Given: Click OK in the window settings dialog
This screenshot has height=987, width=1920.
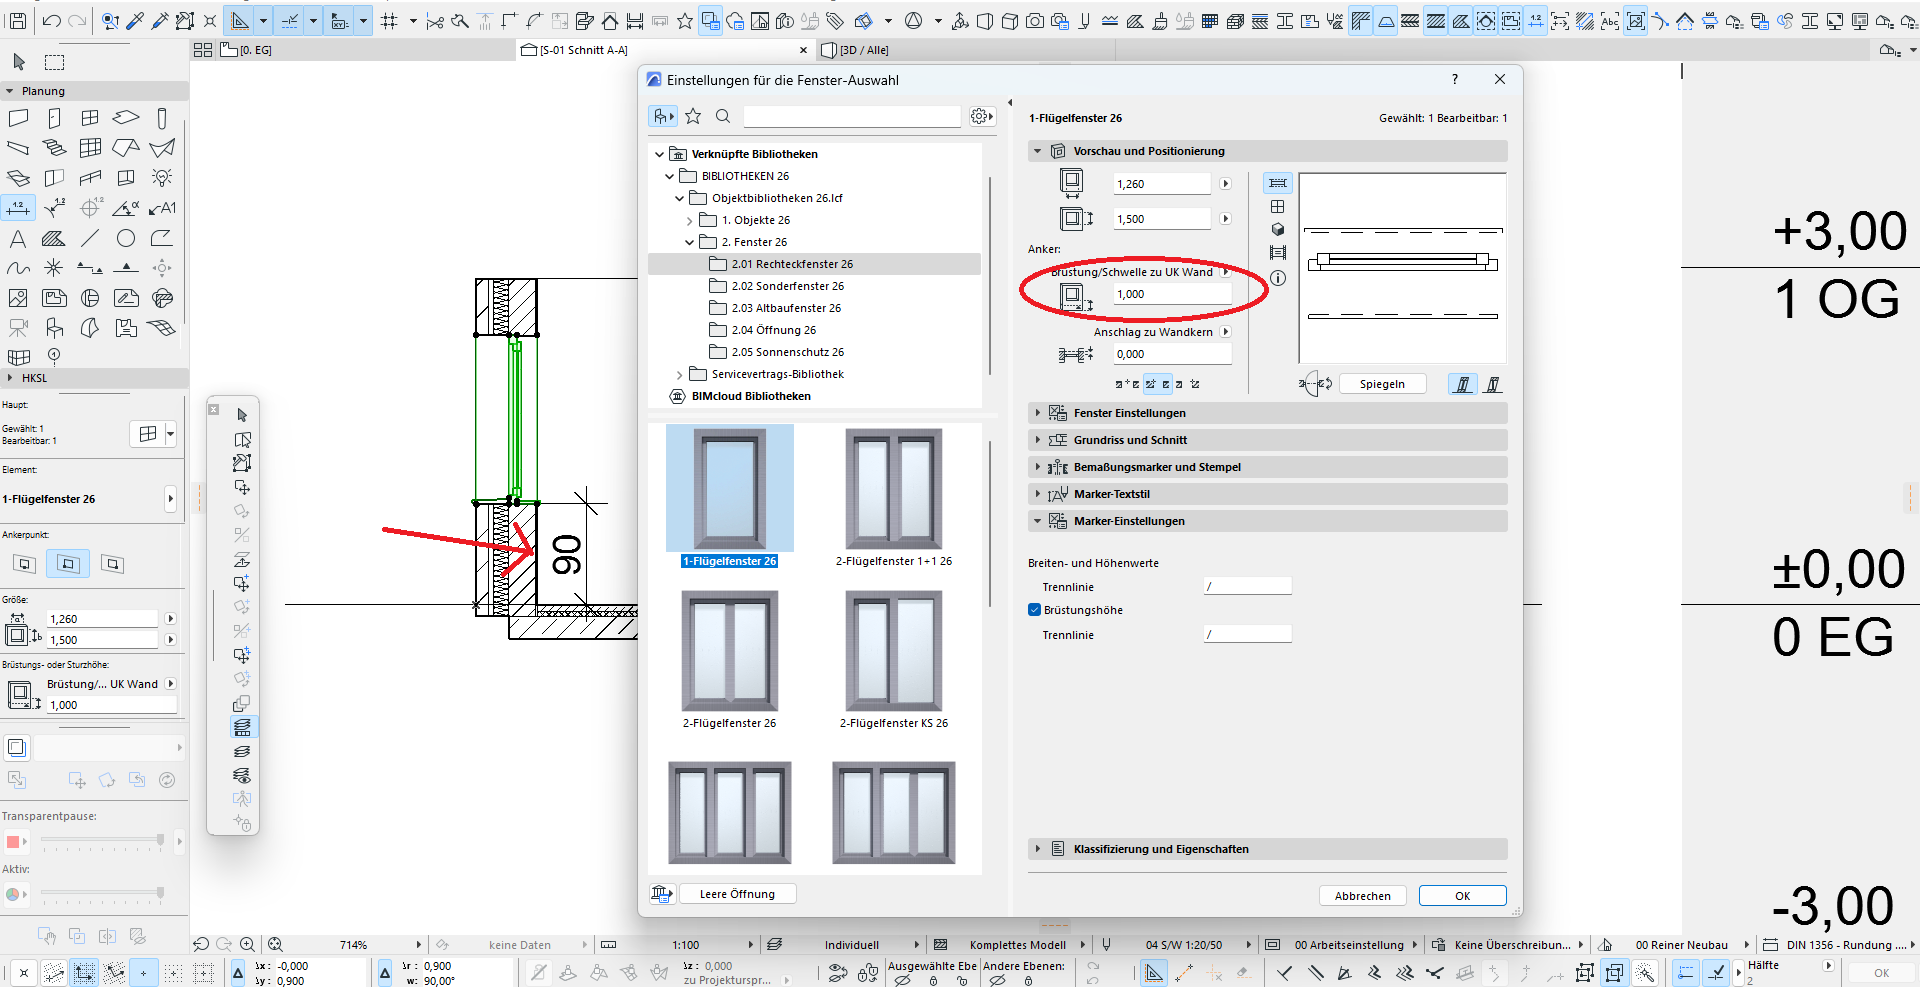Looking at the screenshot, I should (x=1462, y=896).
